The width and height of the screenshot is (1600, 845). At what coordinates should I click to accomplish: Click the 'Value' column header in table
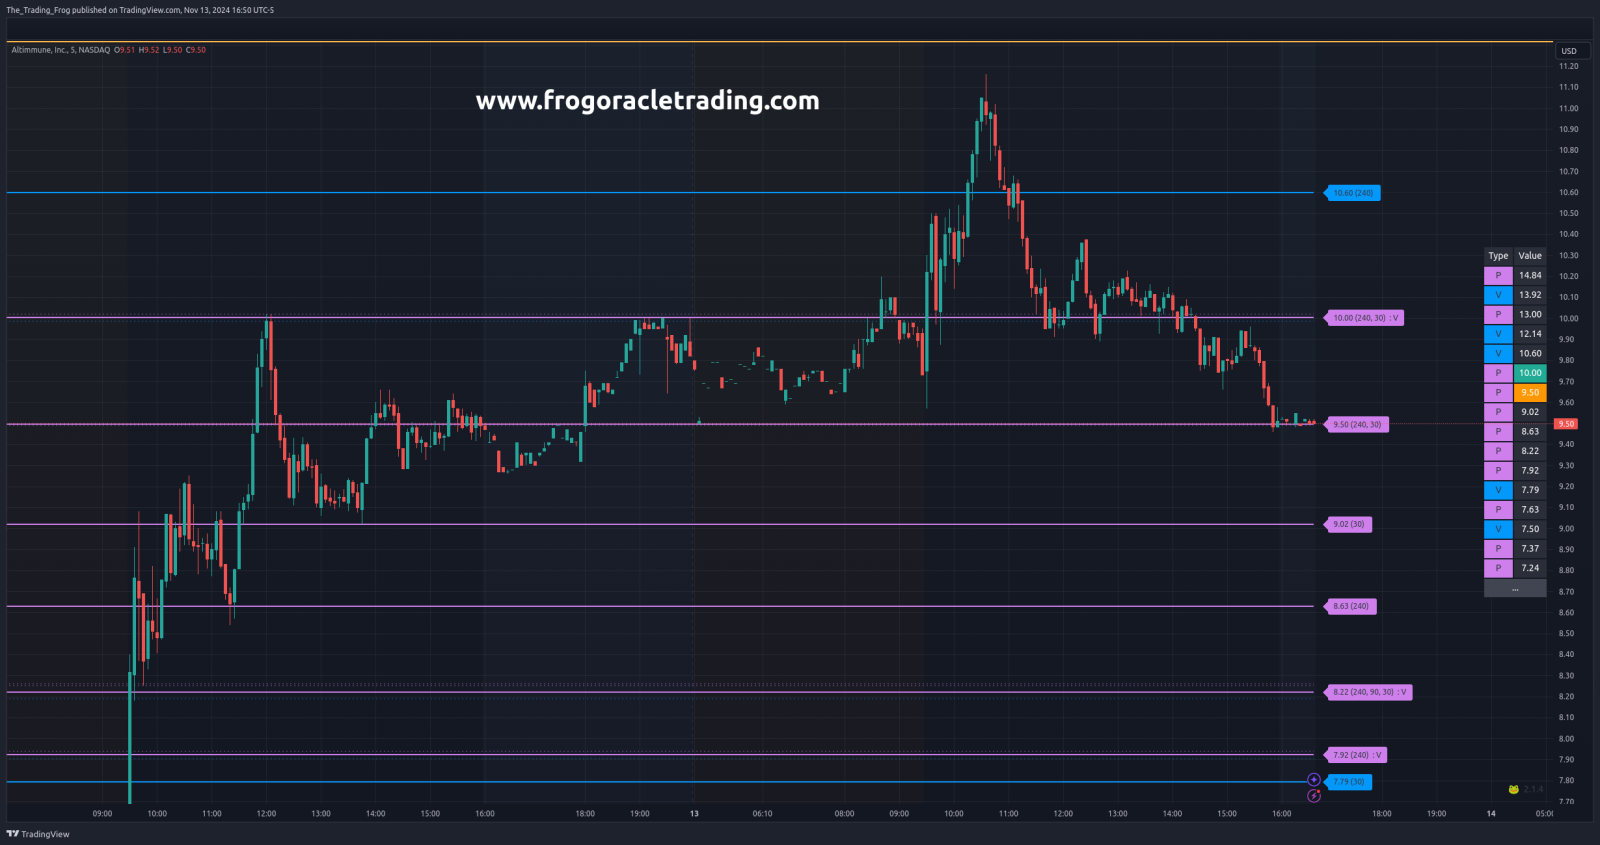coord(1530,256)
